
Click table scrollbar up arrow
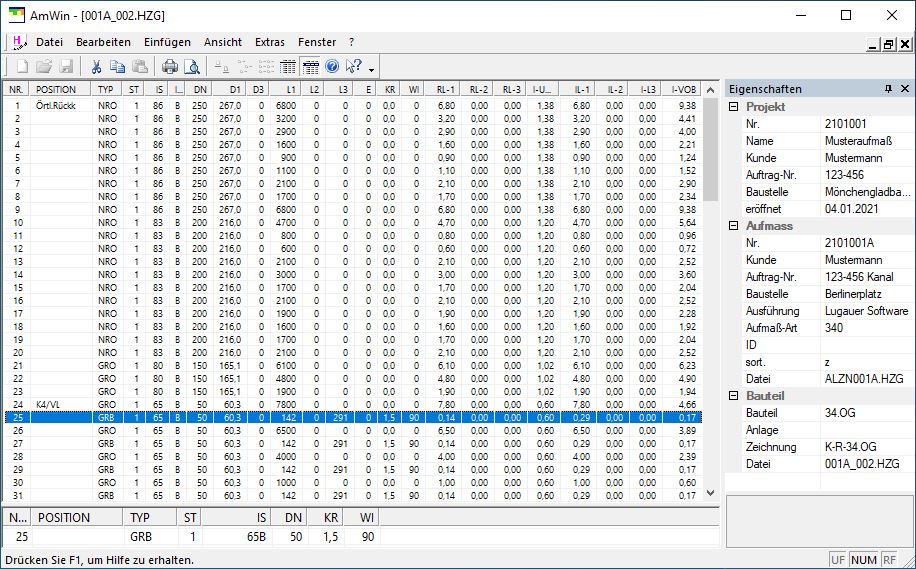point(710,90)
